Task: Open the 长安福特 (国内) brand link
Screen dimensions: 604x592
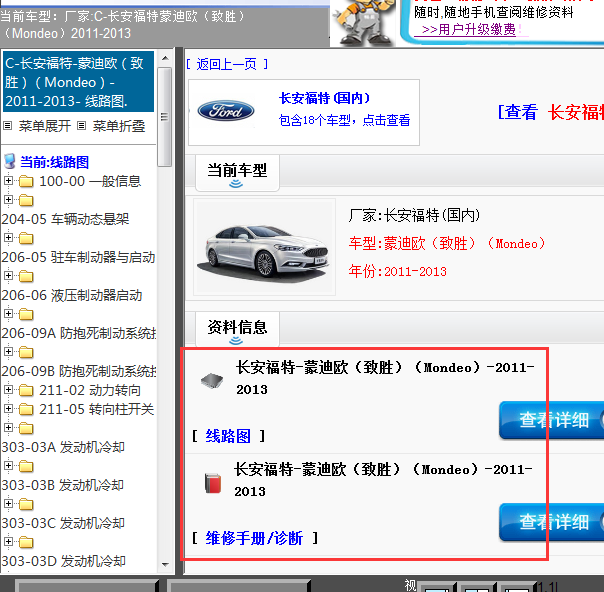Action: click(x=324, y=98)
